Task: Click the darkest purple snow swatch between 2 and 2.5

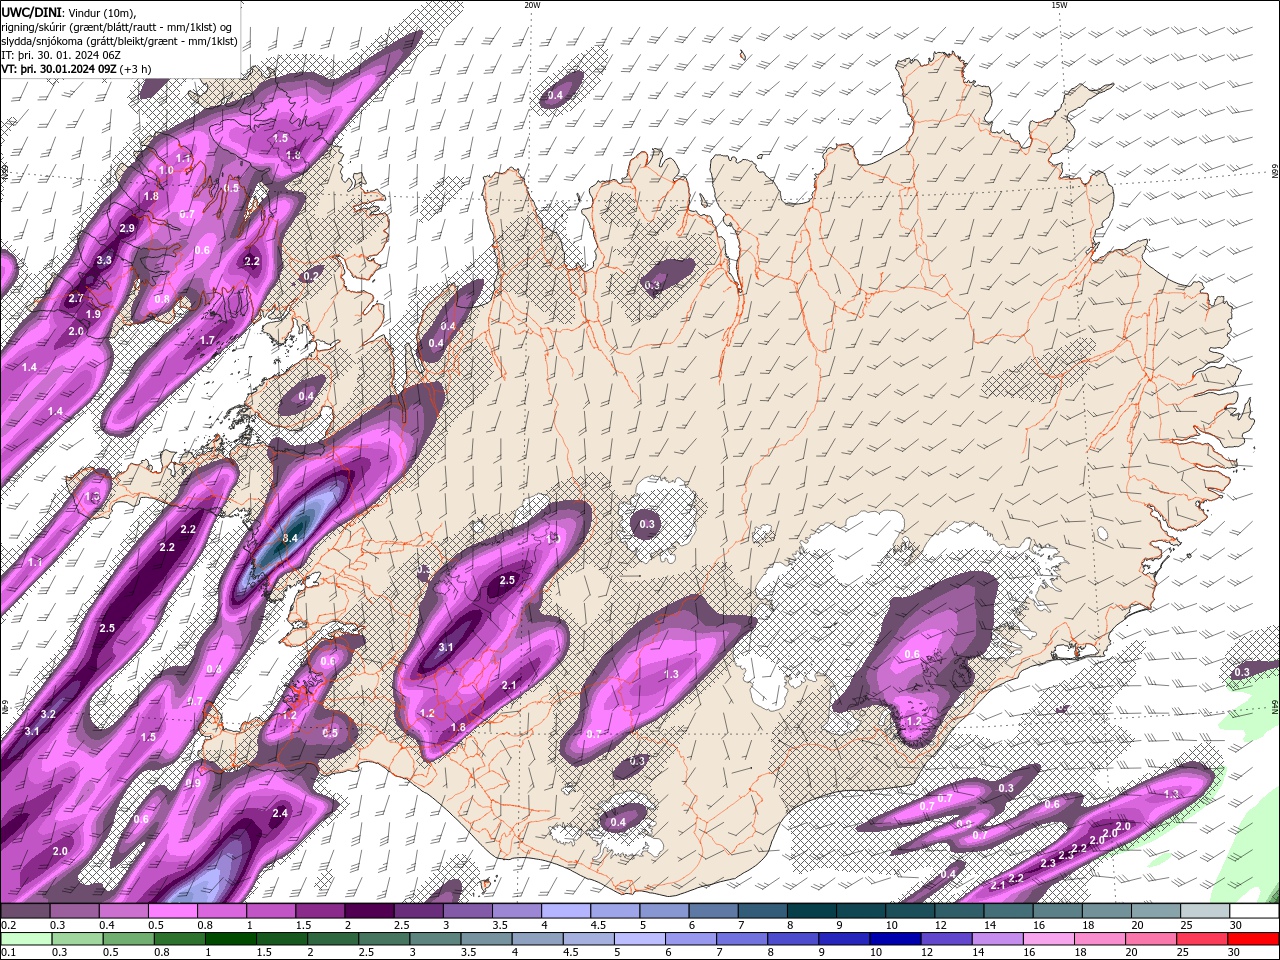Action: click(369, 911)
